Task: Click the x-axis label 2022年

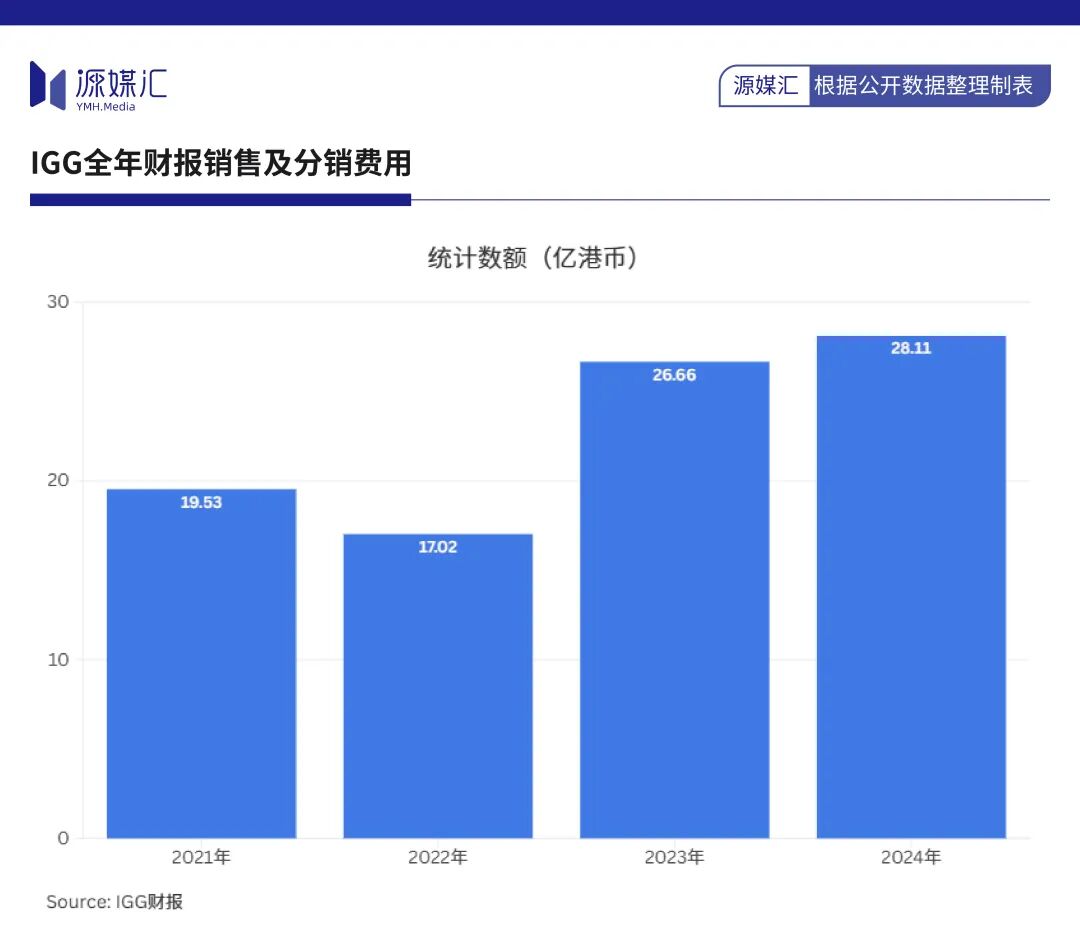Action: coord(438,857)
